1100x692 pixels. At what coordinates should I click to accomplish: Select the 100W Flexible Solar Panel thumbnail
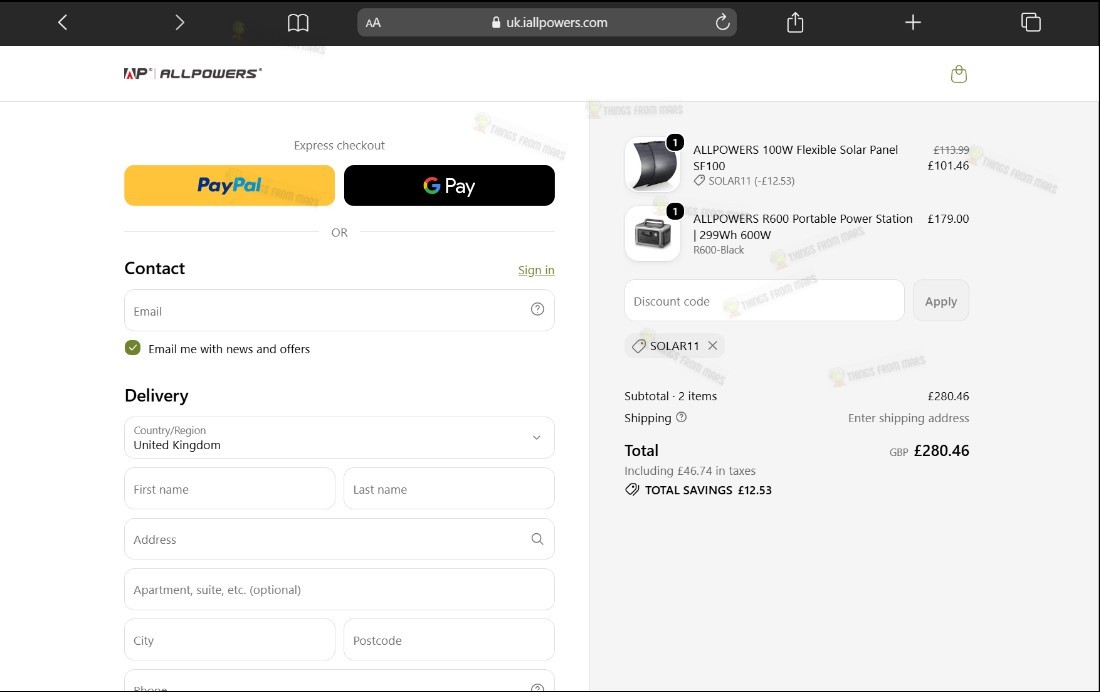click(x=652, y=164)
